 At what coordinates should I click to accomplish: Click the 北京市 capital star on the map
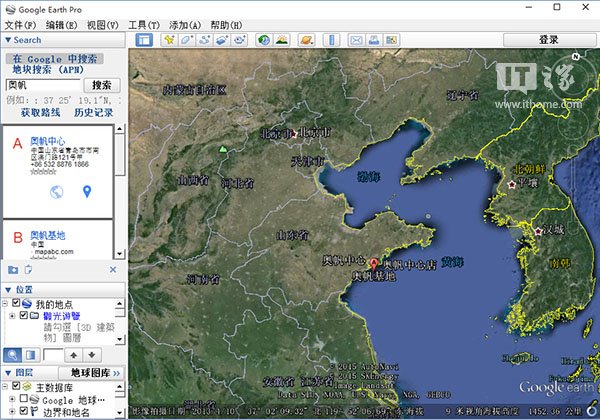[293, 134]
